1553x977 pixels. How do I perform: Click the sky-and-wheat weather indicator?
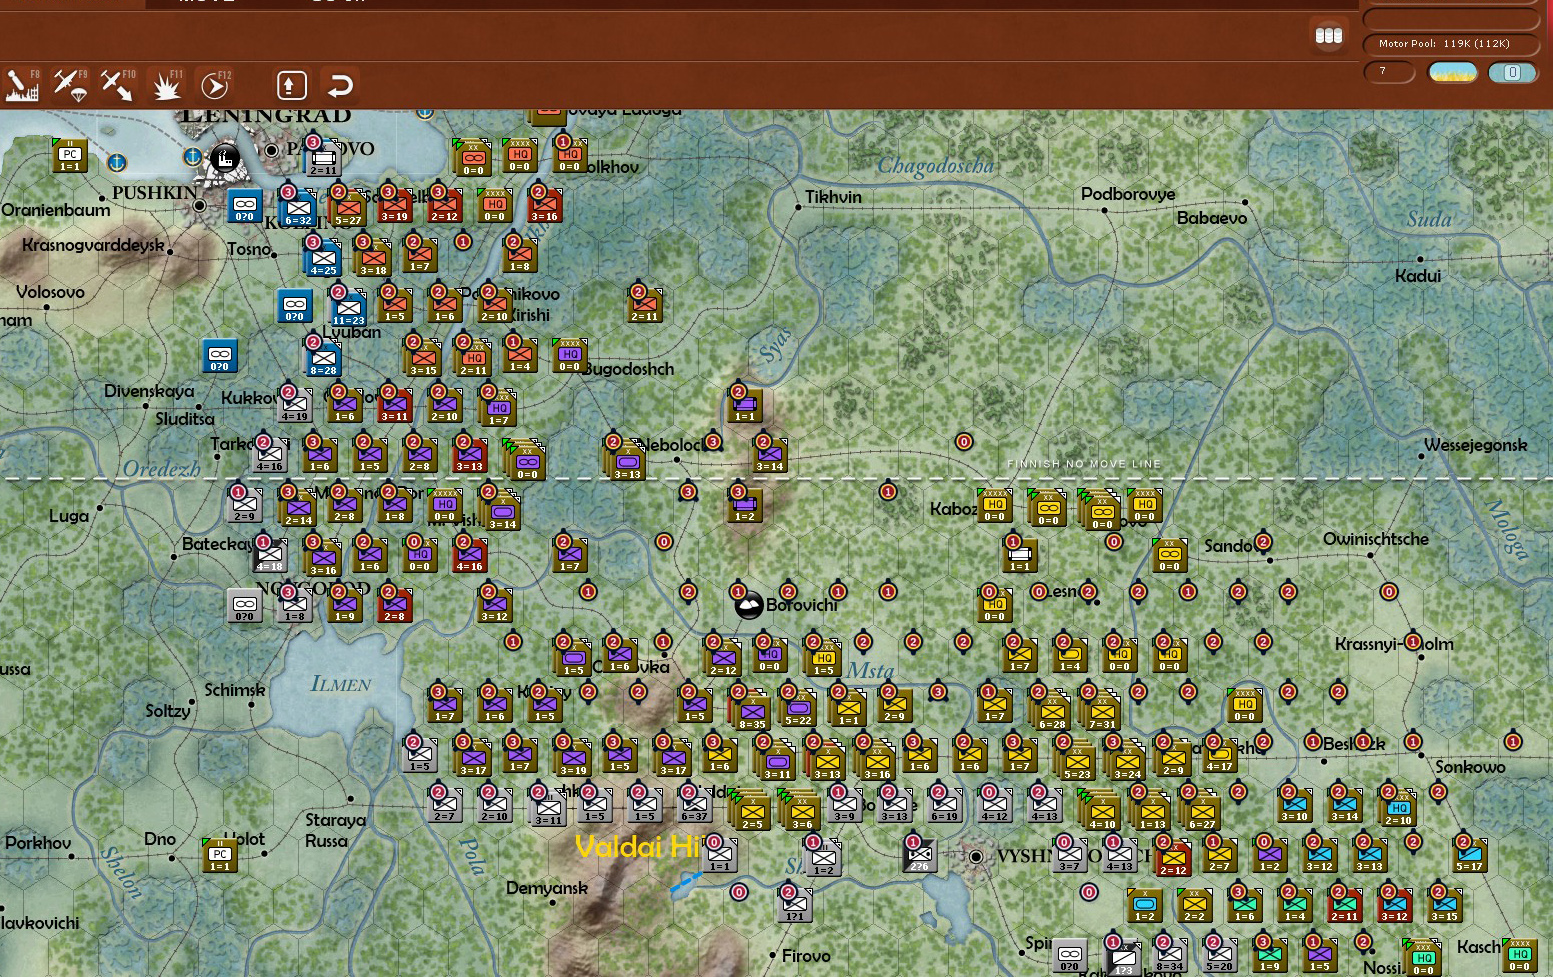[1452, 72]
